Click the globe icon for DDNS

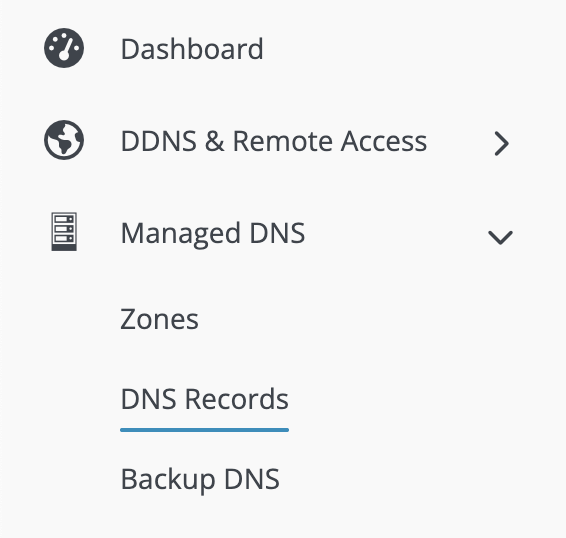click(64, 140)
